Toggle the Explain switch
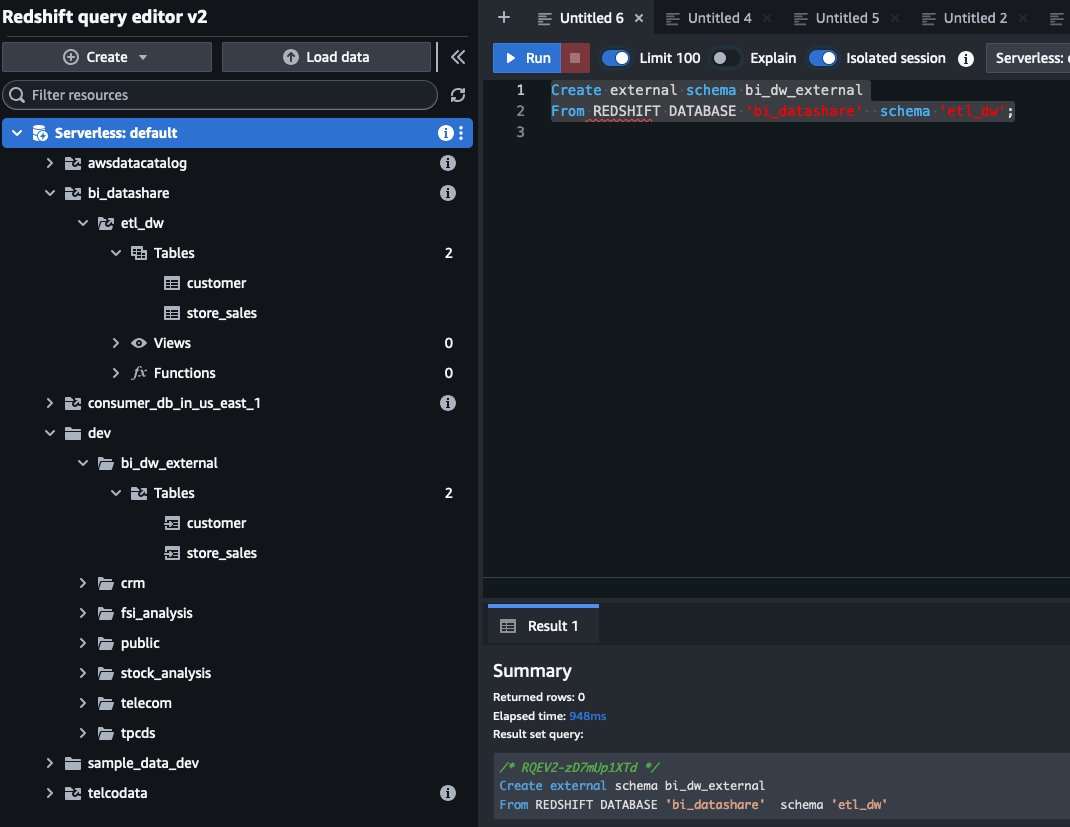The width and height of the screenshot is (1070, 827). pos(725,58)
